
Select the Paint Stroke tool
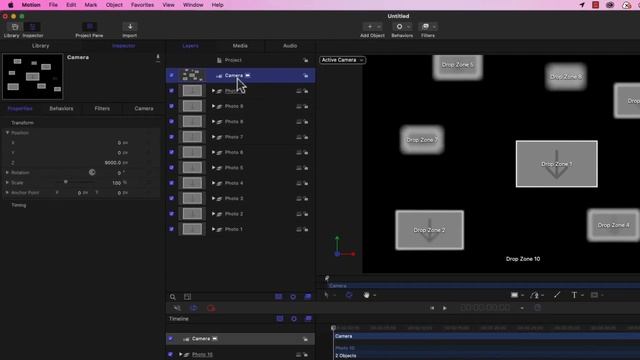pyautogui.click(x=557, y=295)
